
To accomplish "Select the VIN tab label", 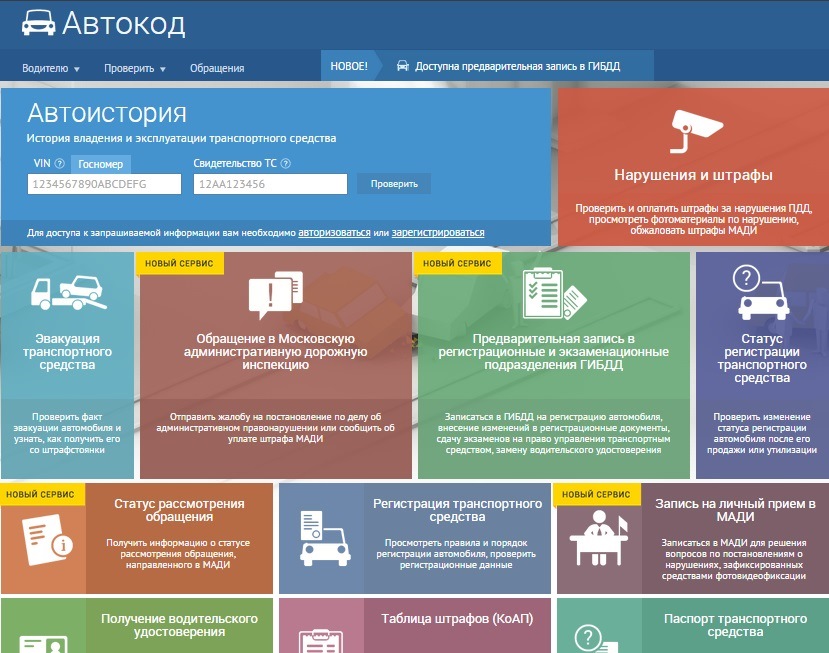I will coord(42,163).
